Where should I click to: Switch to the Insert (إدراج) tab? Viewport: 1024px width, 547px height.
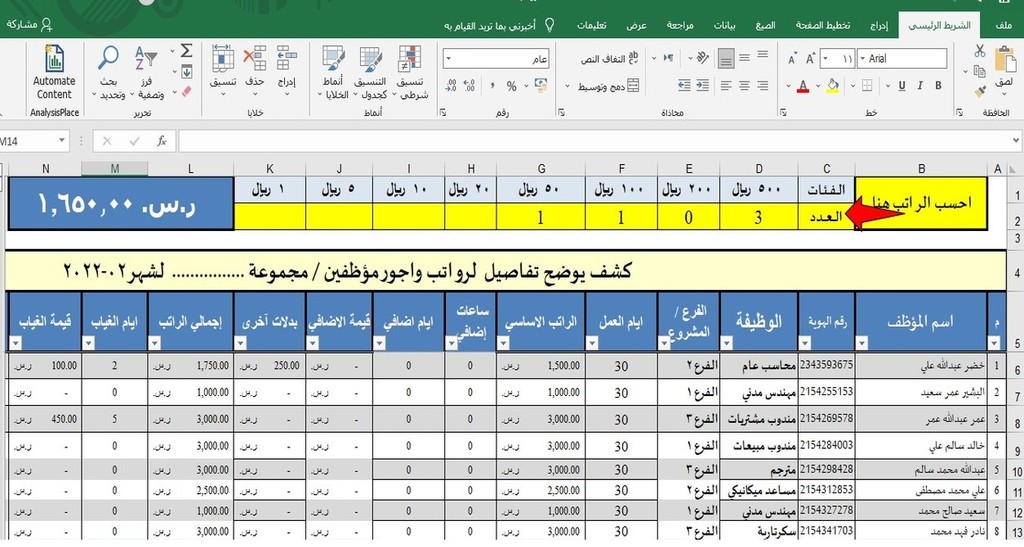coord(878,25)
